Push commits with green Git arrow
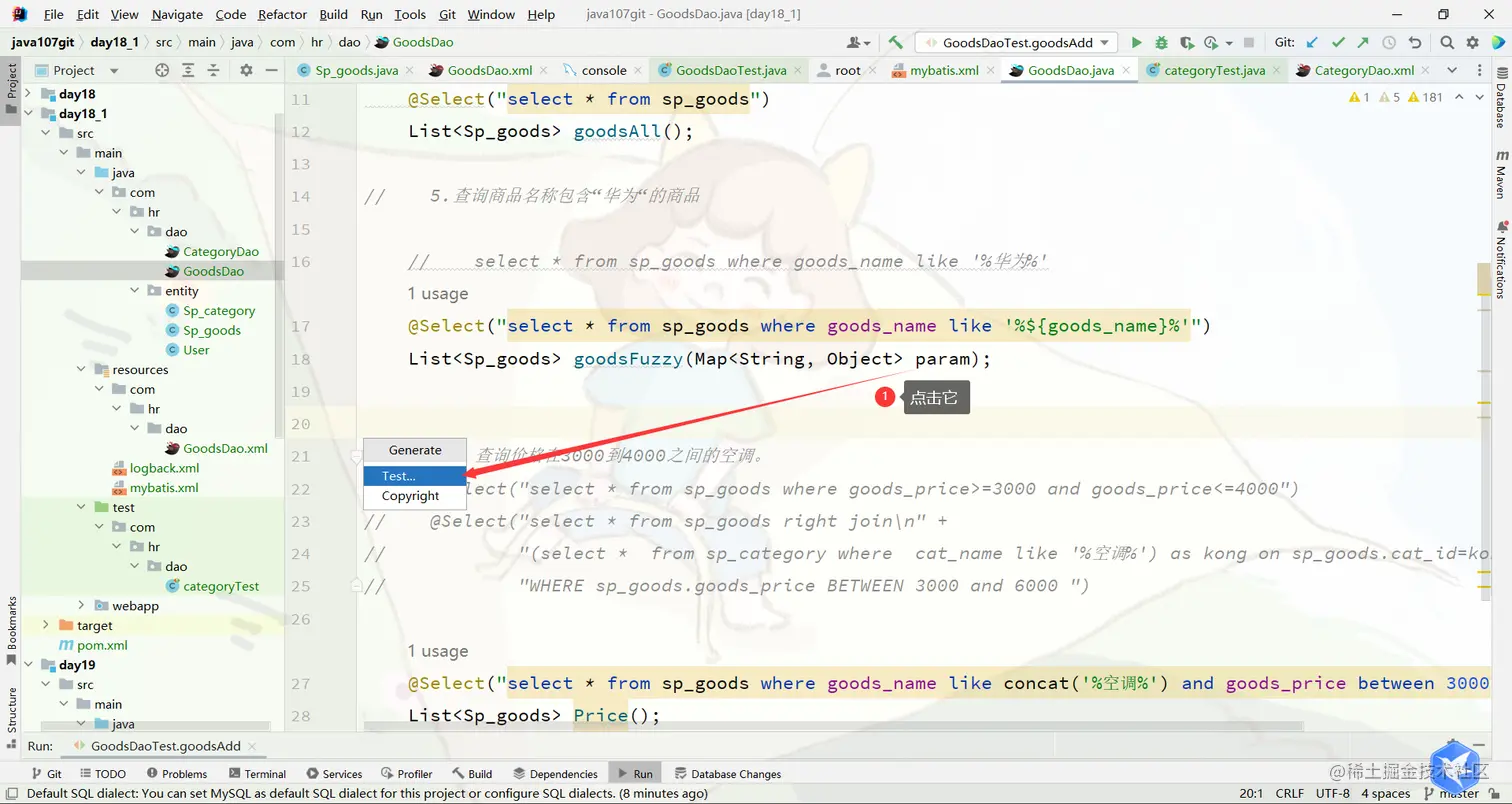The width and height of the screenshot is (1512, 804). (x=1363, y=43)
